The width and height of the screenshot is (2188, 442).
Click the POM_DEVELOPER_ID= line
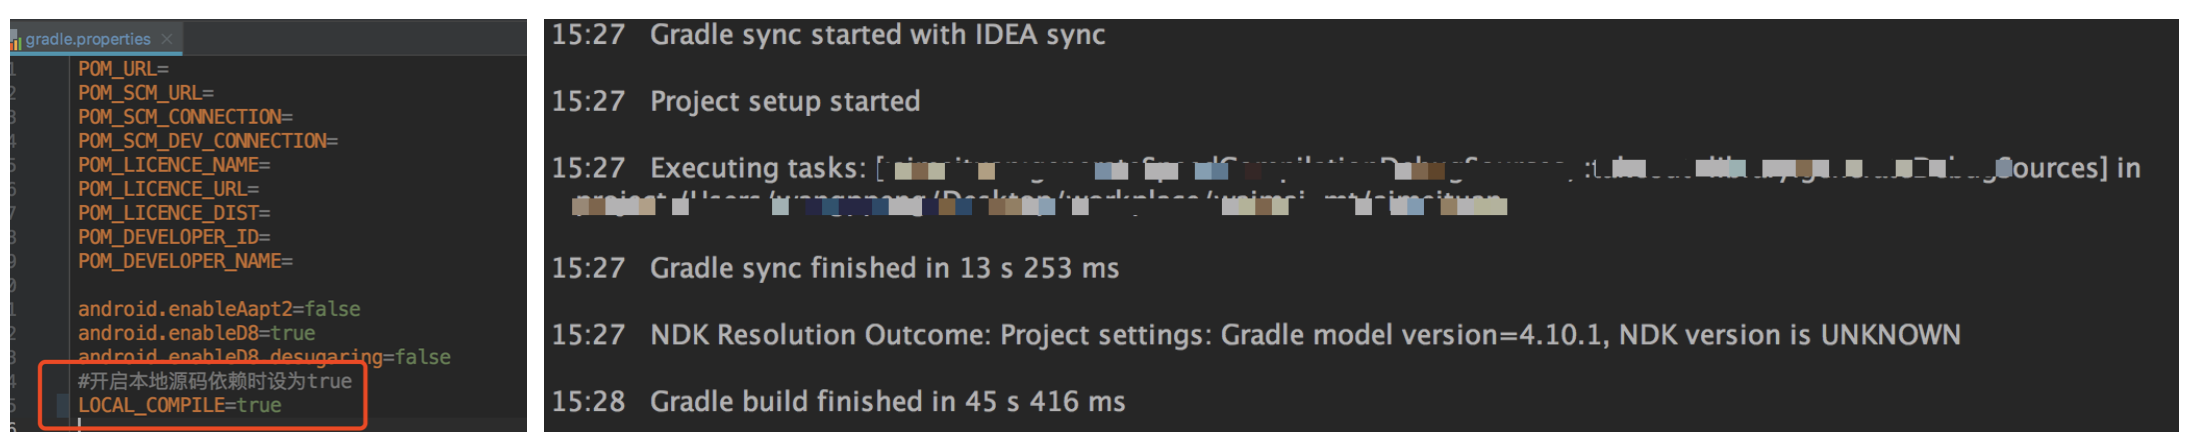click(x=174, y=237)
